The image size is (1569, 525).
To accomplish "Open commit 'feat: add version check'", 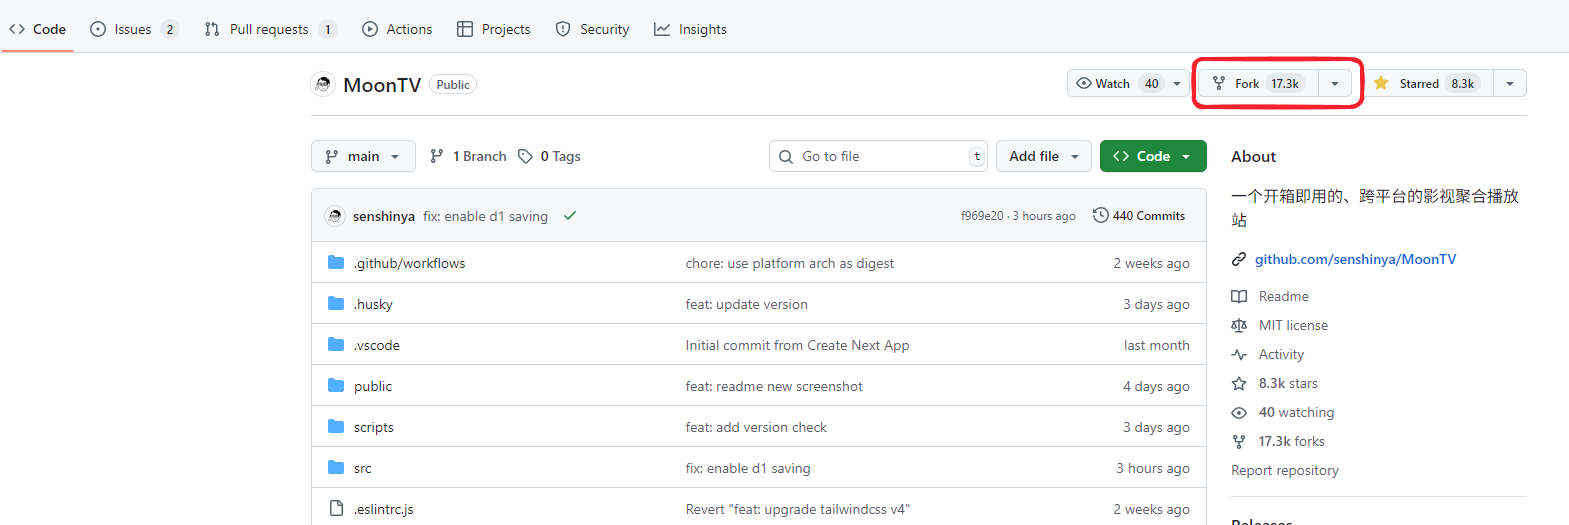I will [x=757, y=427].
